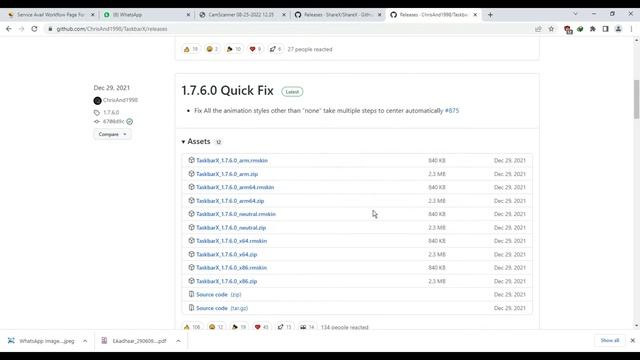Viewport: 640px width, 360px height.
Task: Click the page vertical scrollbar thumb
Action: pyautogui.click(x=636, y=99)
